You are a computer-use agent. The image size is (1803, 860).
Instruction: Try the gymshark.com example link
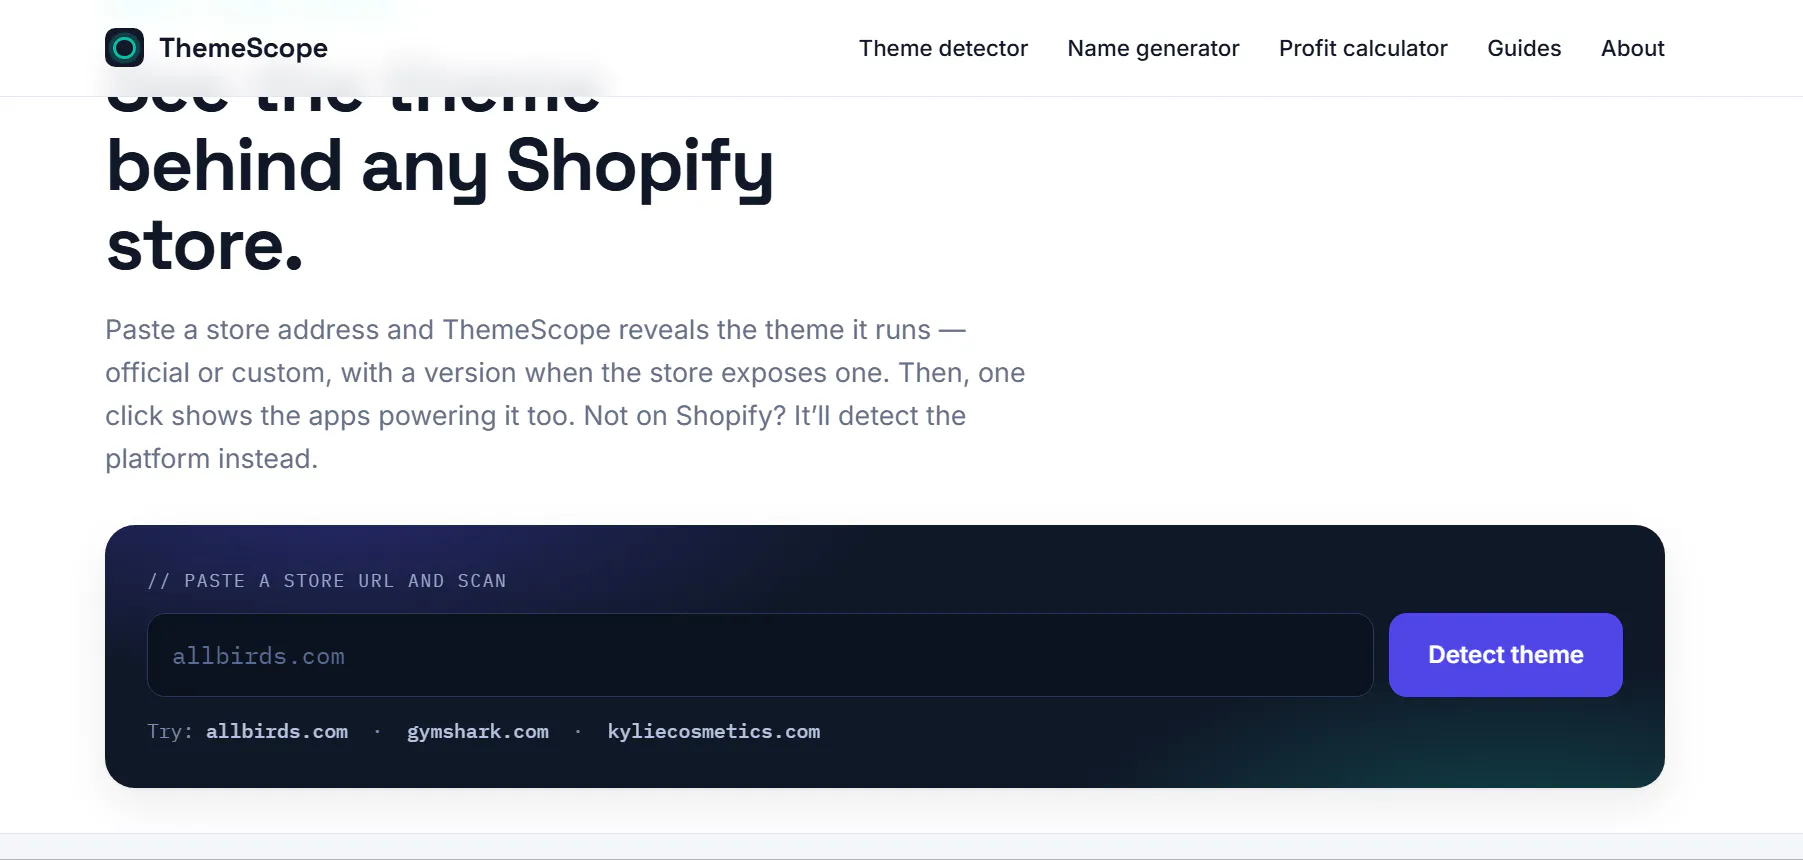point(478,731)
